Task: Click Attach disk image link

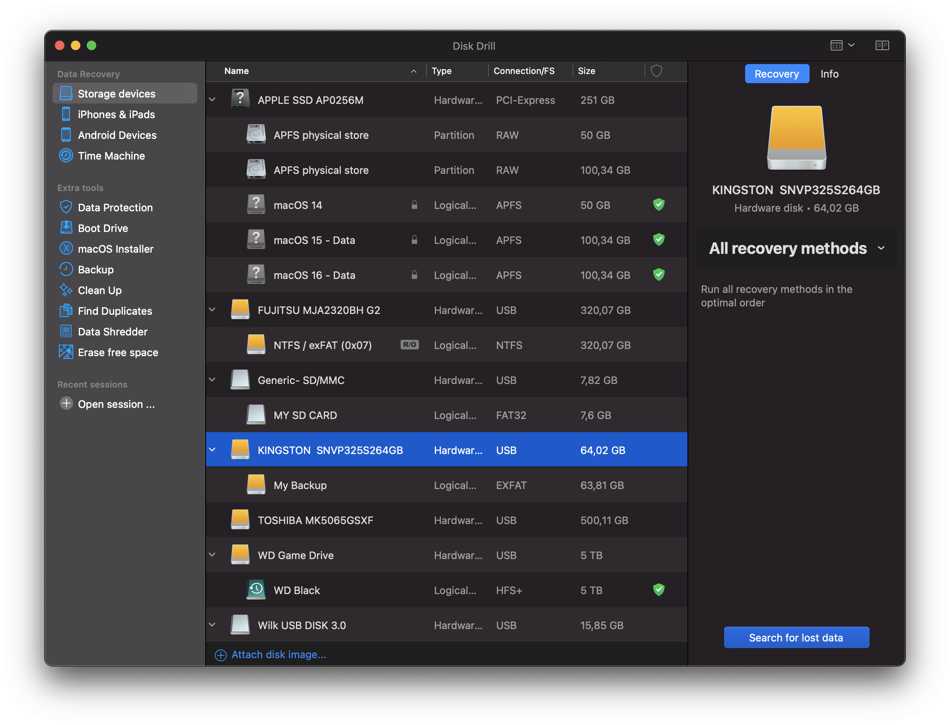Action: point(278,655)
